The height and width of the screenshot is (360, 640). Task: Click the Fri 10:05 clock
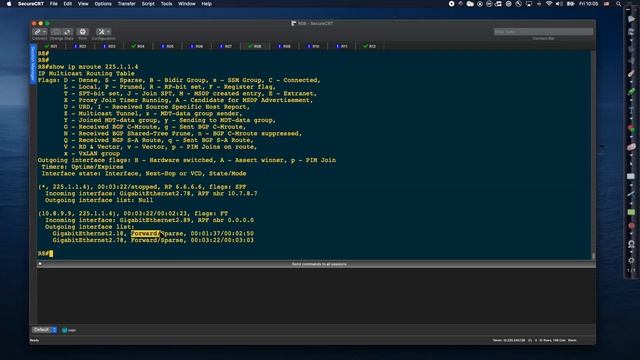(x=589, y=4)
